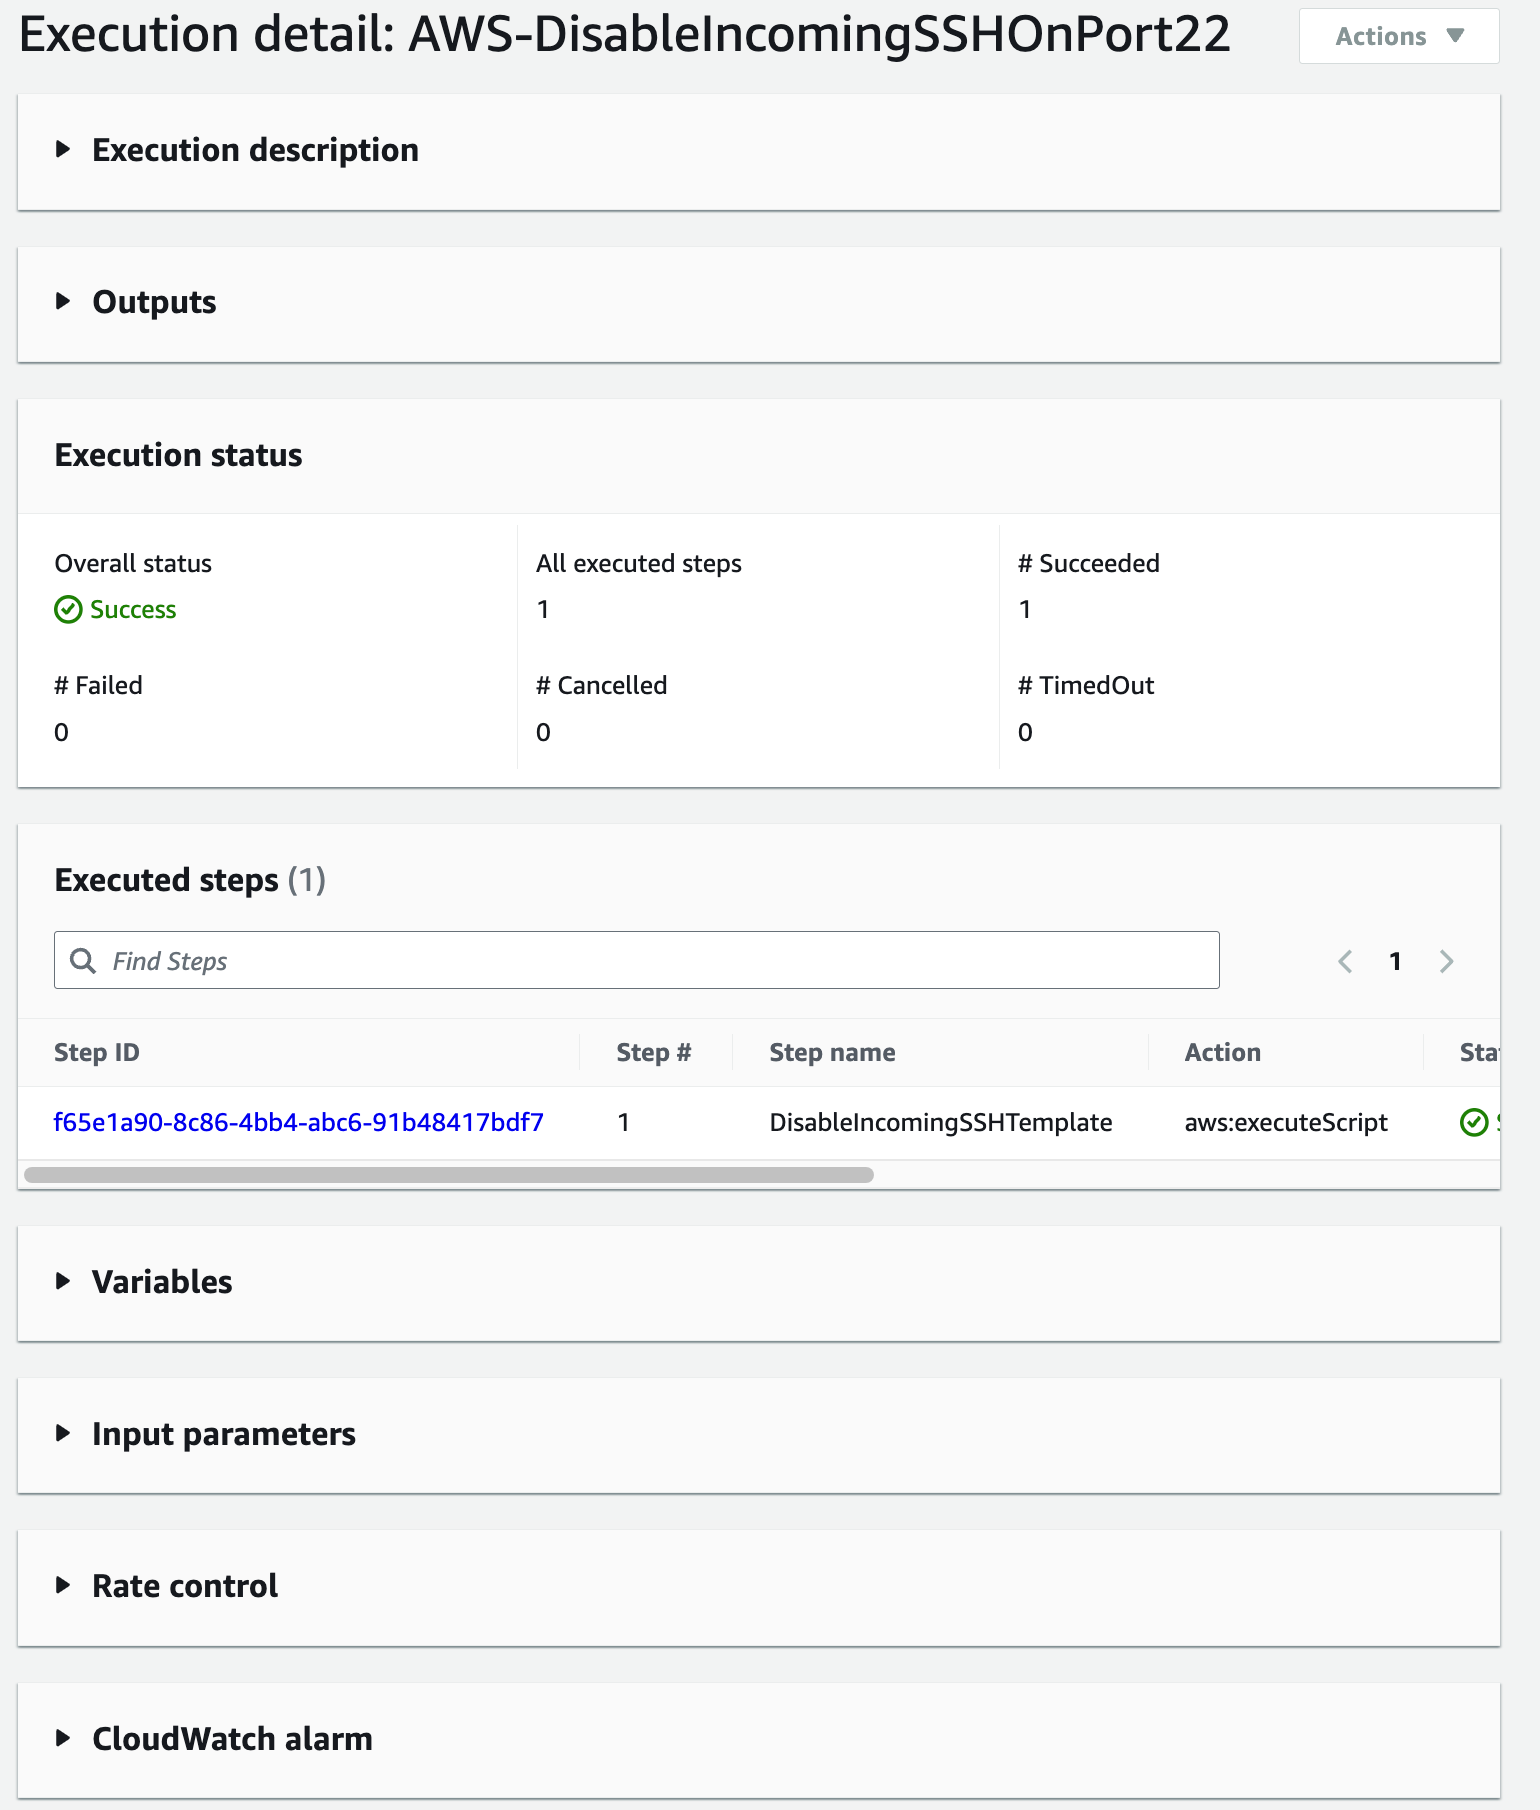
Task: Click the Step name column header
Action: click(832, 1052)
